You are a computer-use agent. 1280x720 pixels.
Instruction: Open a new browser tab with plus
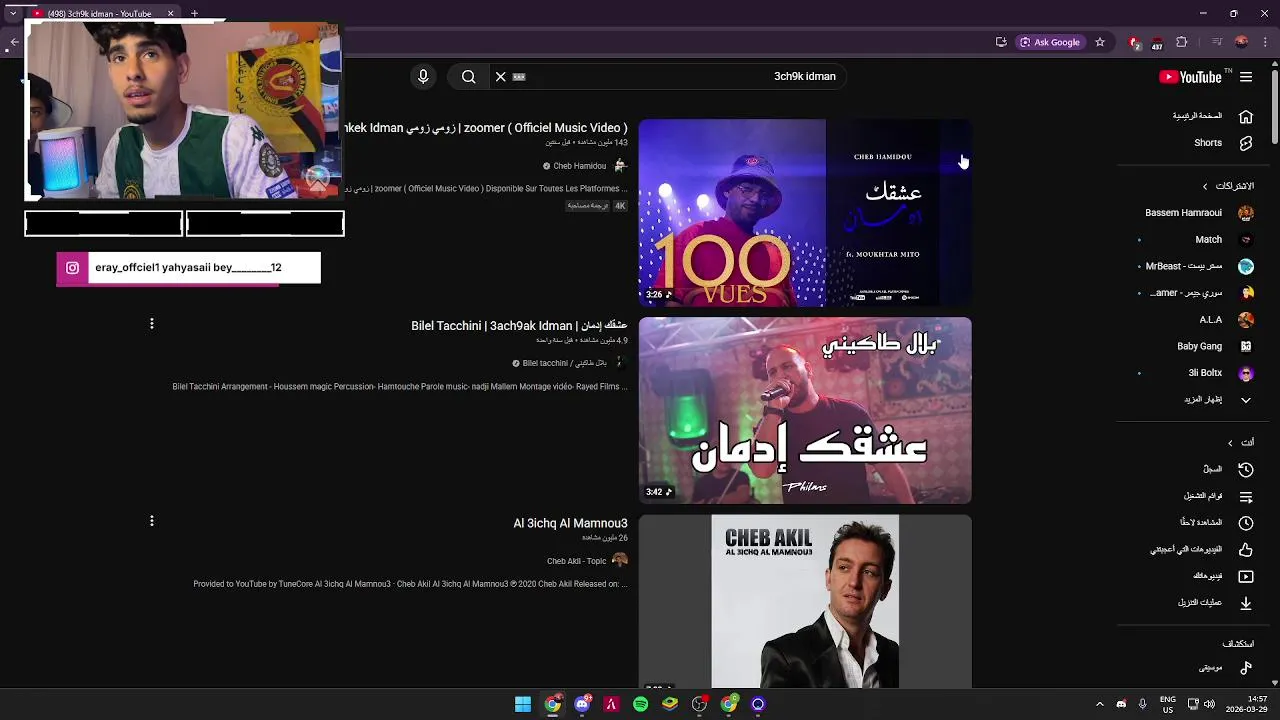point(194,13)
